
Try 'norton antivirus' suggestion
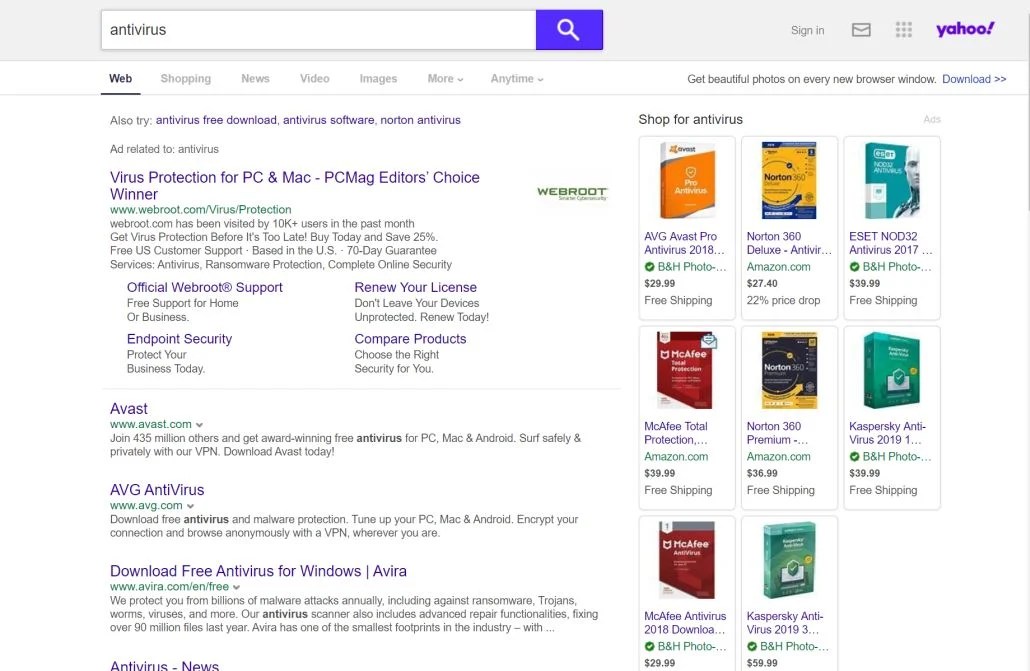pos(420,120)
